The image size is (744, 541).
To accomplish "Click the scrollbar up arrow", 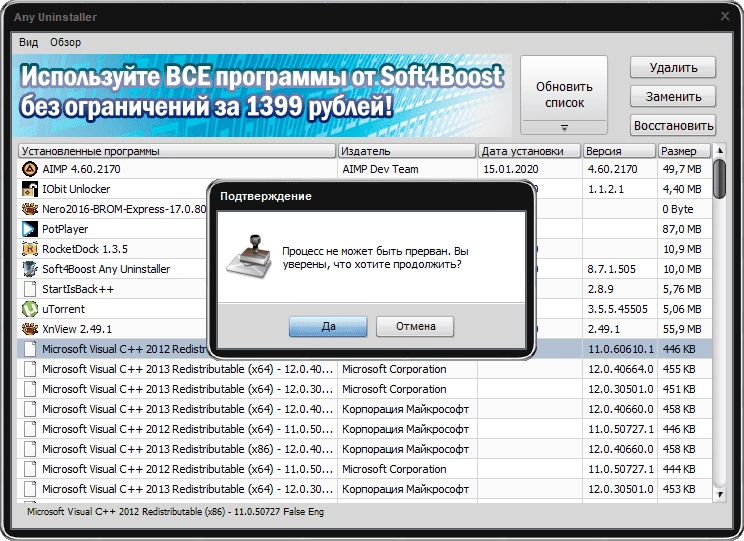I will [x=720, y=150].
